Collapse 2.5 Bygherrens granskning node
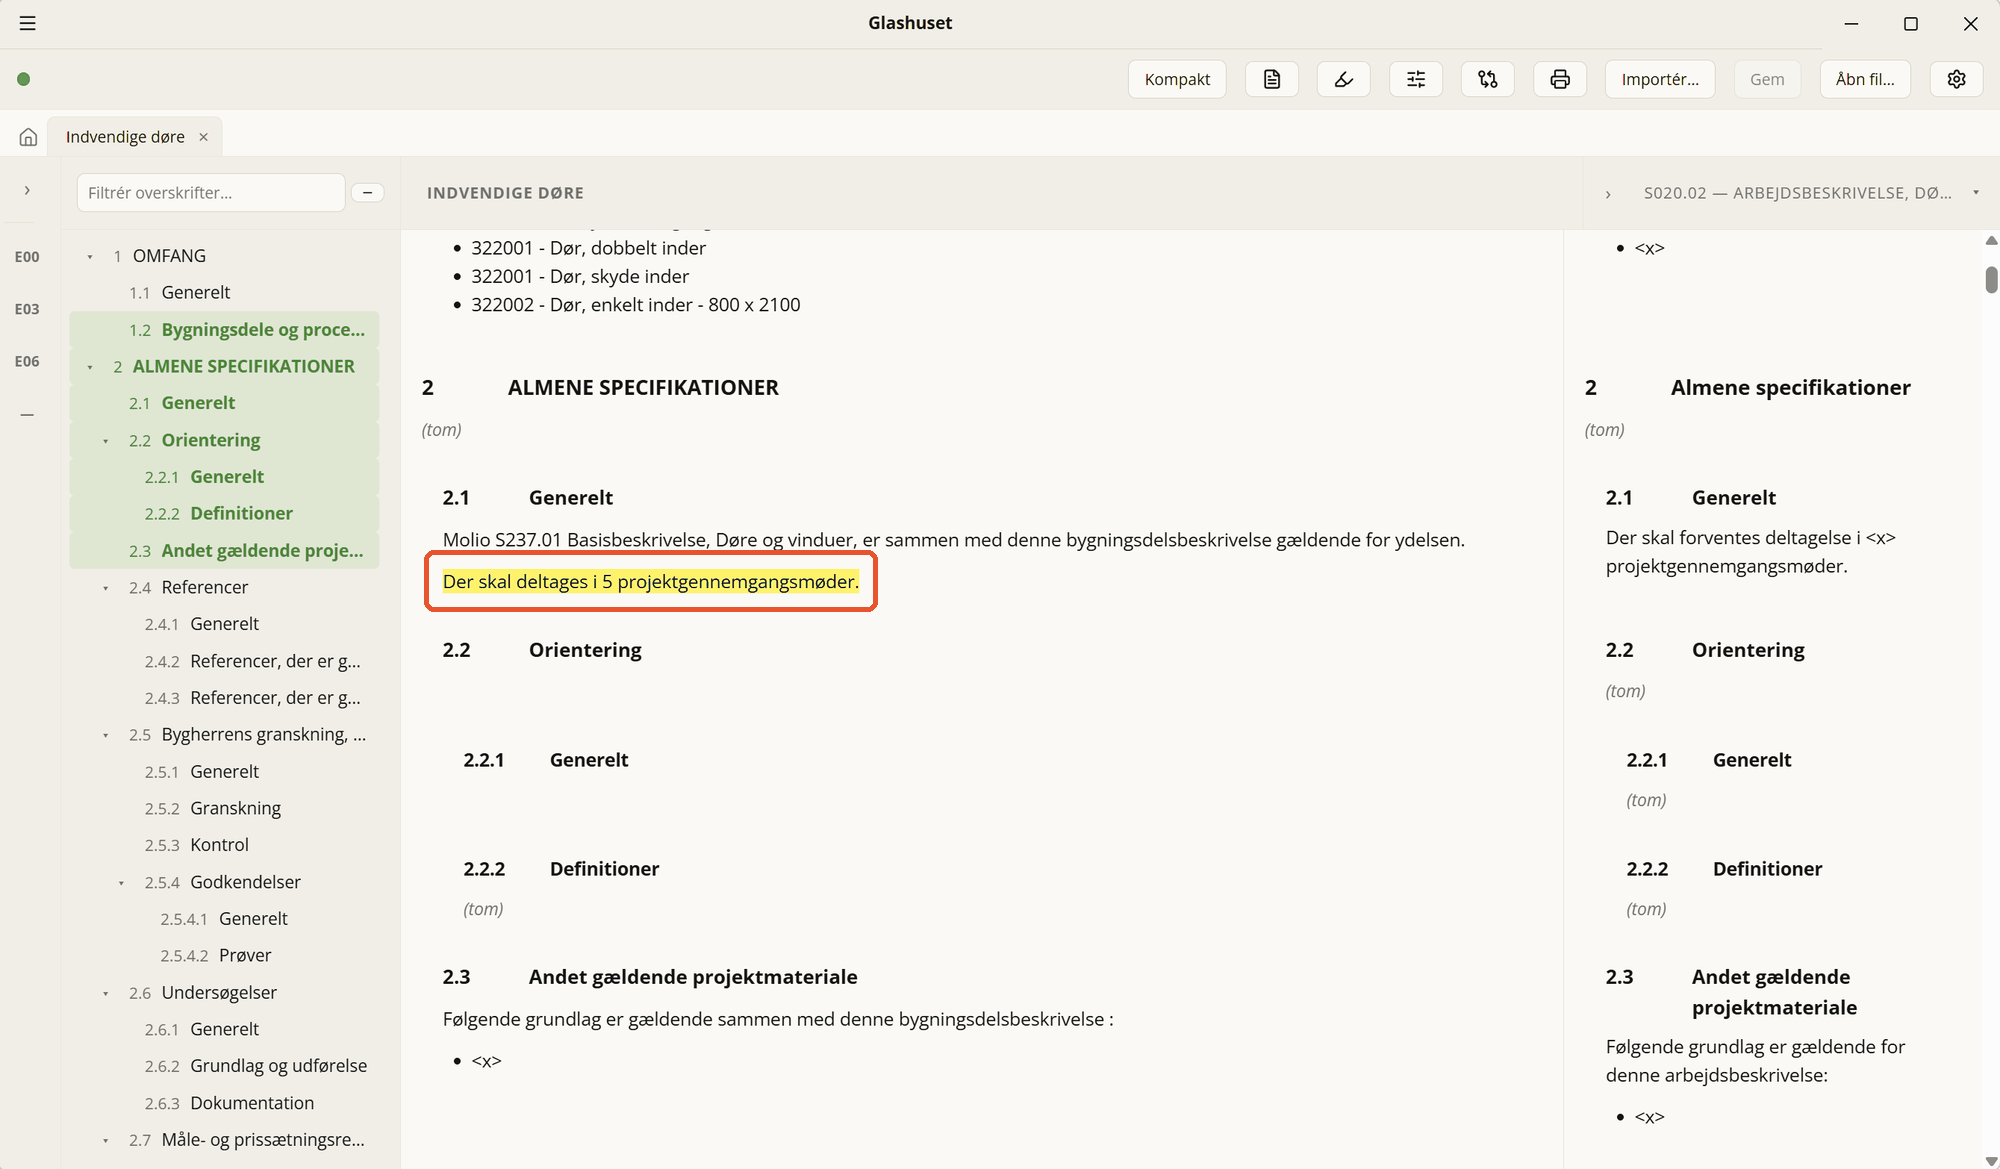This screenshot has height=1169, width=2000. tap(106, 735)
